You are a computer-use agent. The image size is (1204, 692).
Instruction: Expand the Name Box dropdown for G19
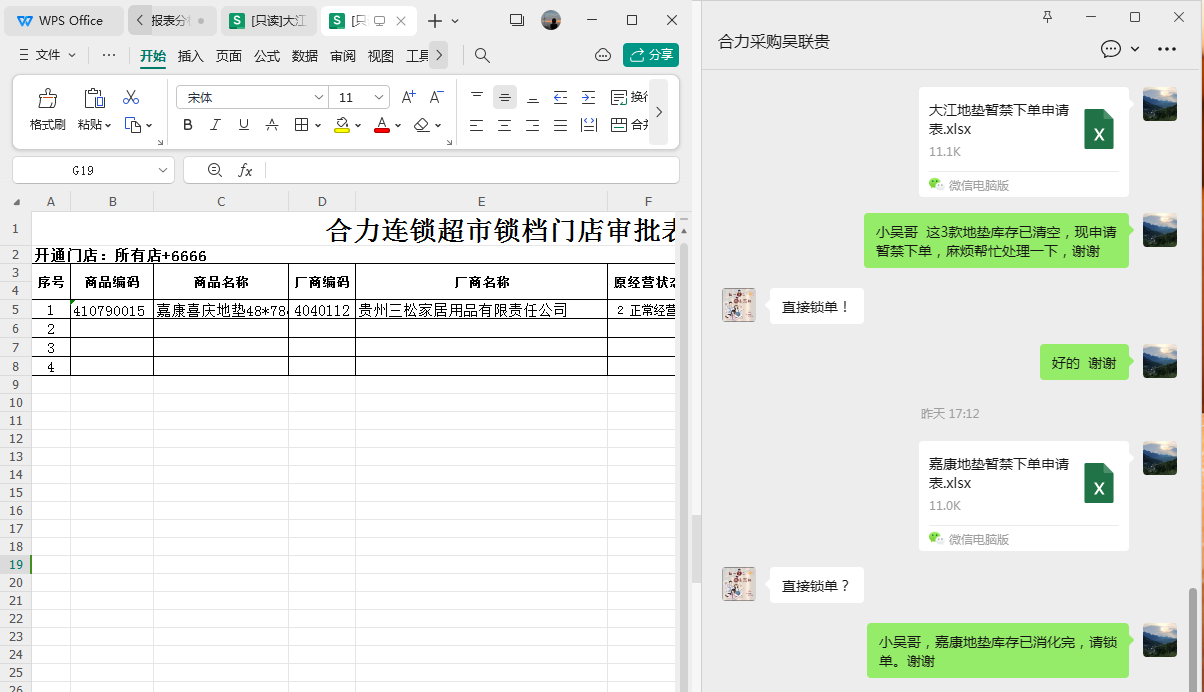pyautogui.click(x=163, y=171)
